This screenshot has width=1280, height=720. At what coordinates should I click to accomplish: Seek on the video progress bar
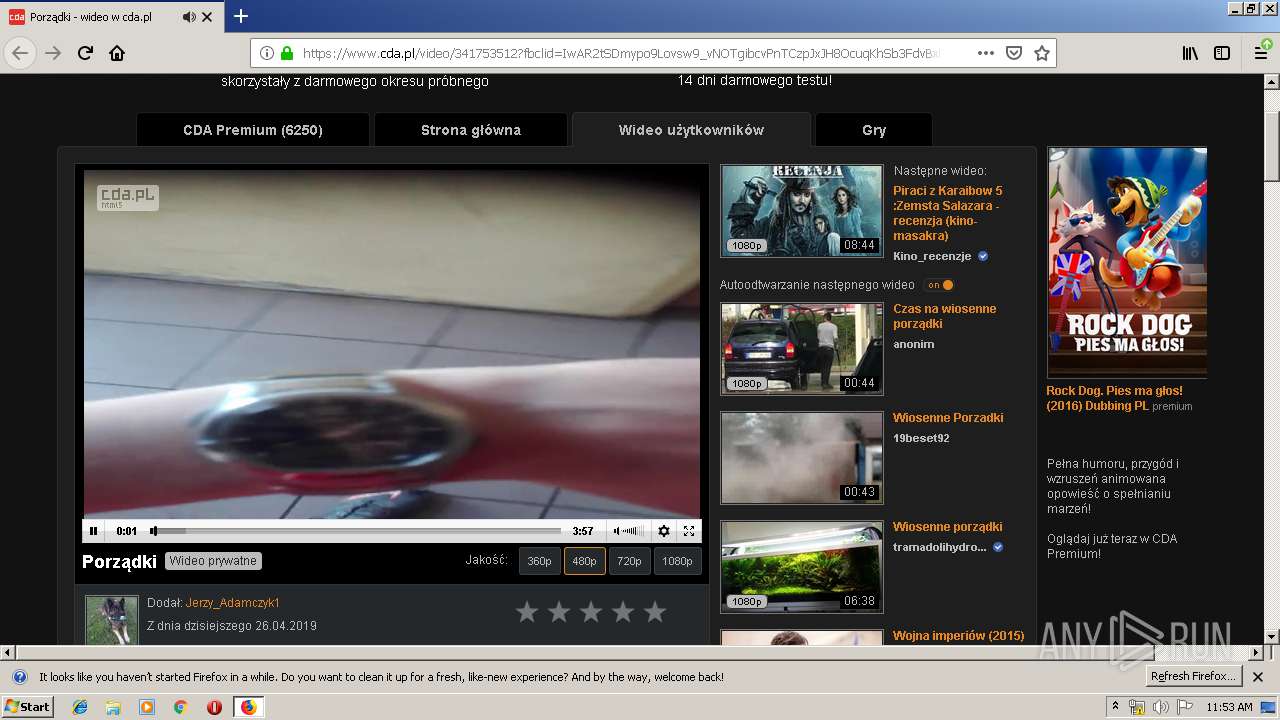355,531
